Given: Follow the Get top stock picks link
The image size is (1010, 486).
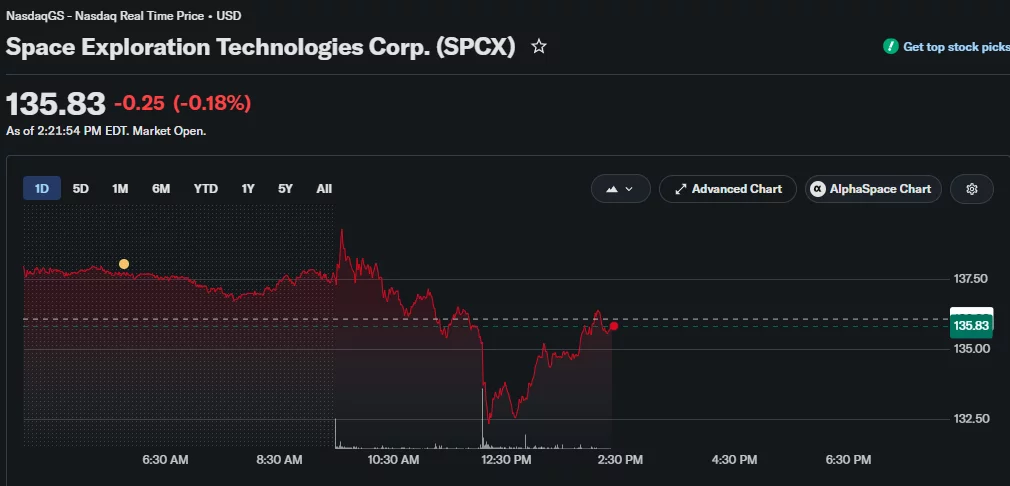Looking at the screenshot, I should click(957, 46).
